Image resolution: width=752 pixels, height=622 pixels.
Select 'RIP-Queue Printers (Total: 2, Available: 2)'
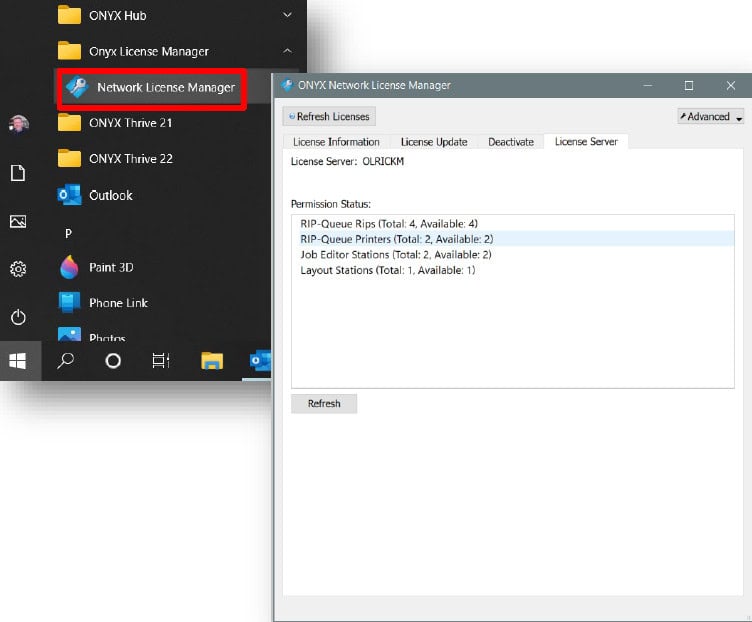pos(512,239)
